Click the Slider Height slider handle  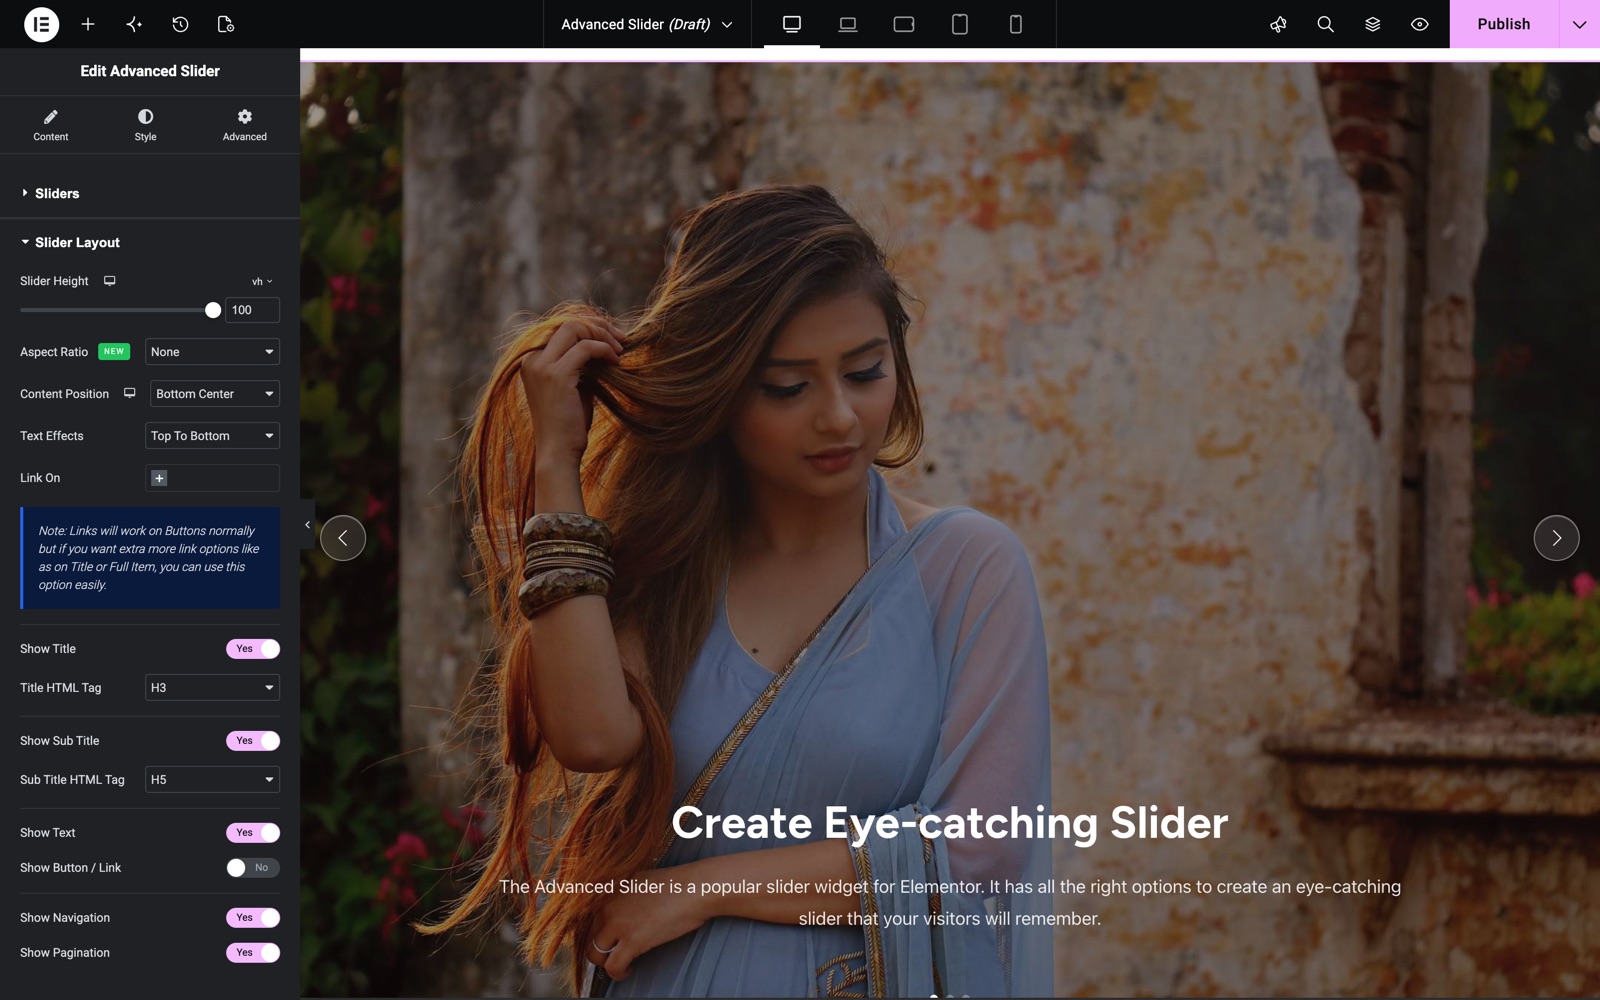point(213,310)
